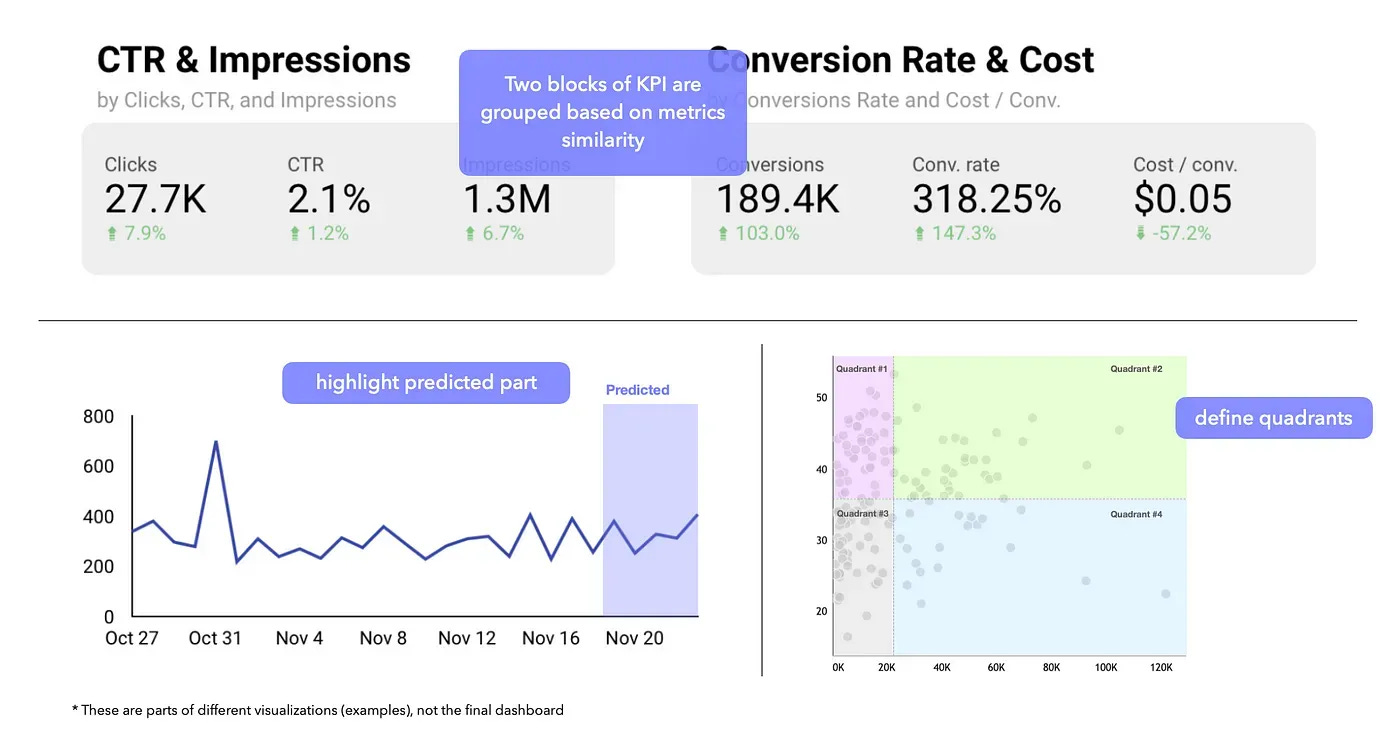Expand the KPI grouping annotation about metrics similarity
Screen dimensions: 1400x751
click(x=602, y=111)
